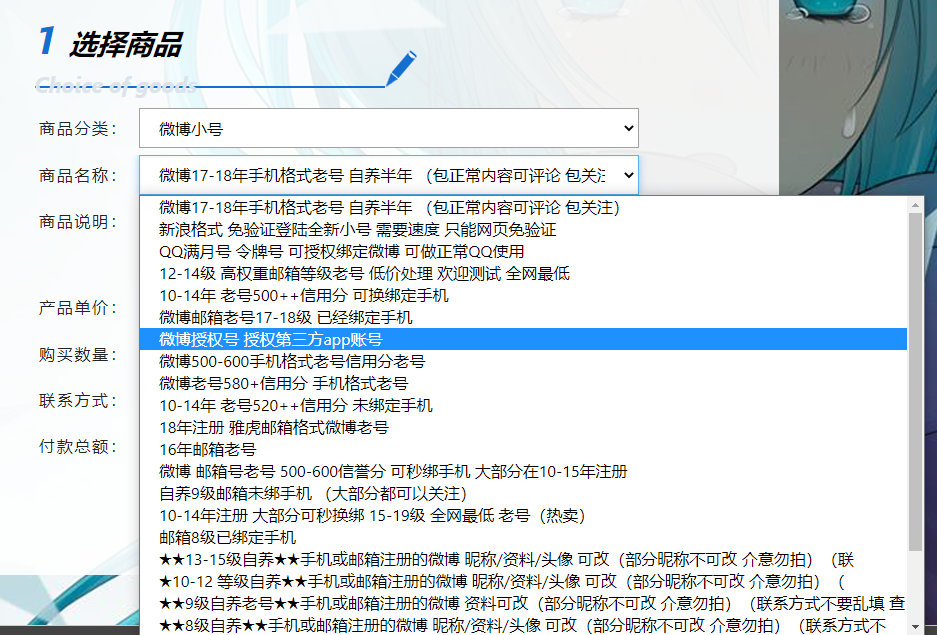Select 微博17-18年手机格式老号 自养半年 option in list
This screenshot has height=635, width=937.
click(523, 208)
